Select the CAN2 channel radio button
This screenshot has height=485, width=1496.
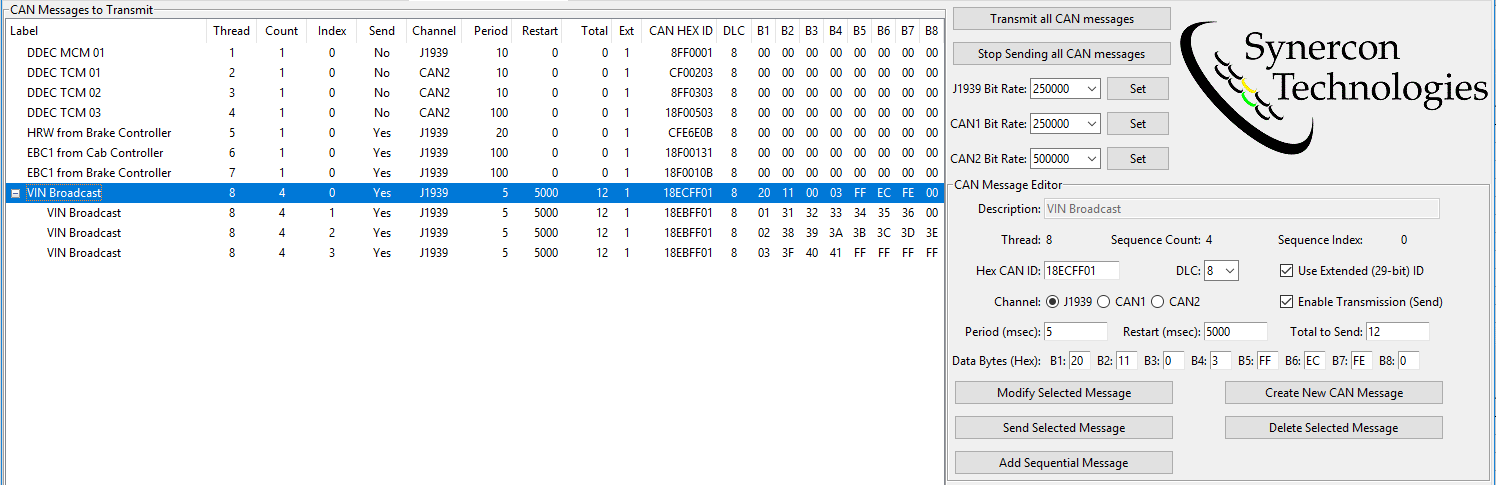[1158, 301]
